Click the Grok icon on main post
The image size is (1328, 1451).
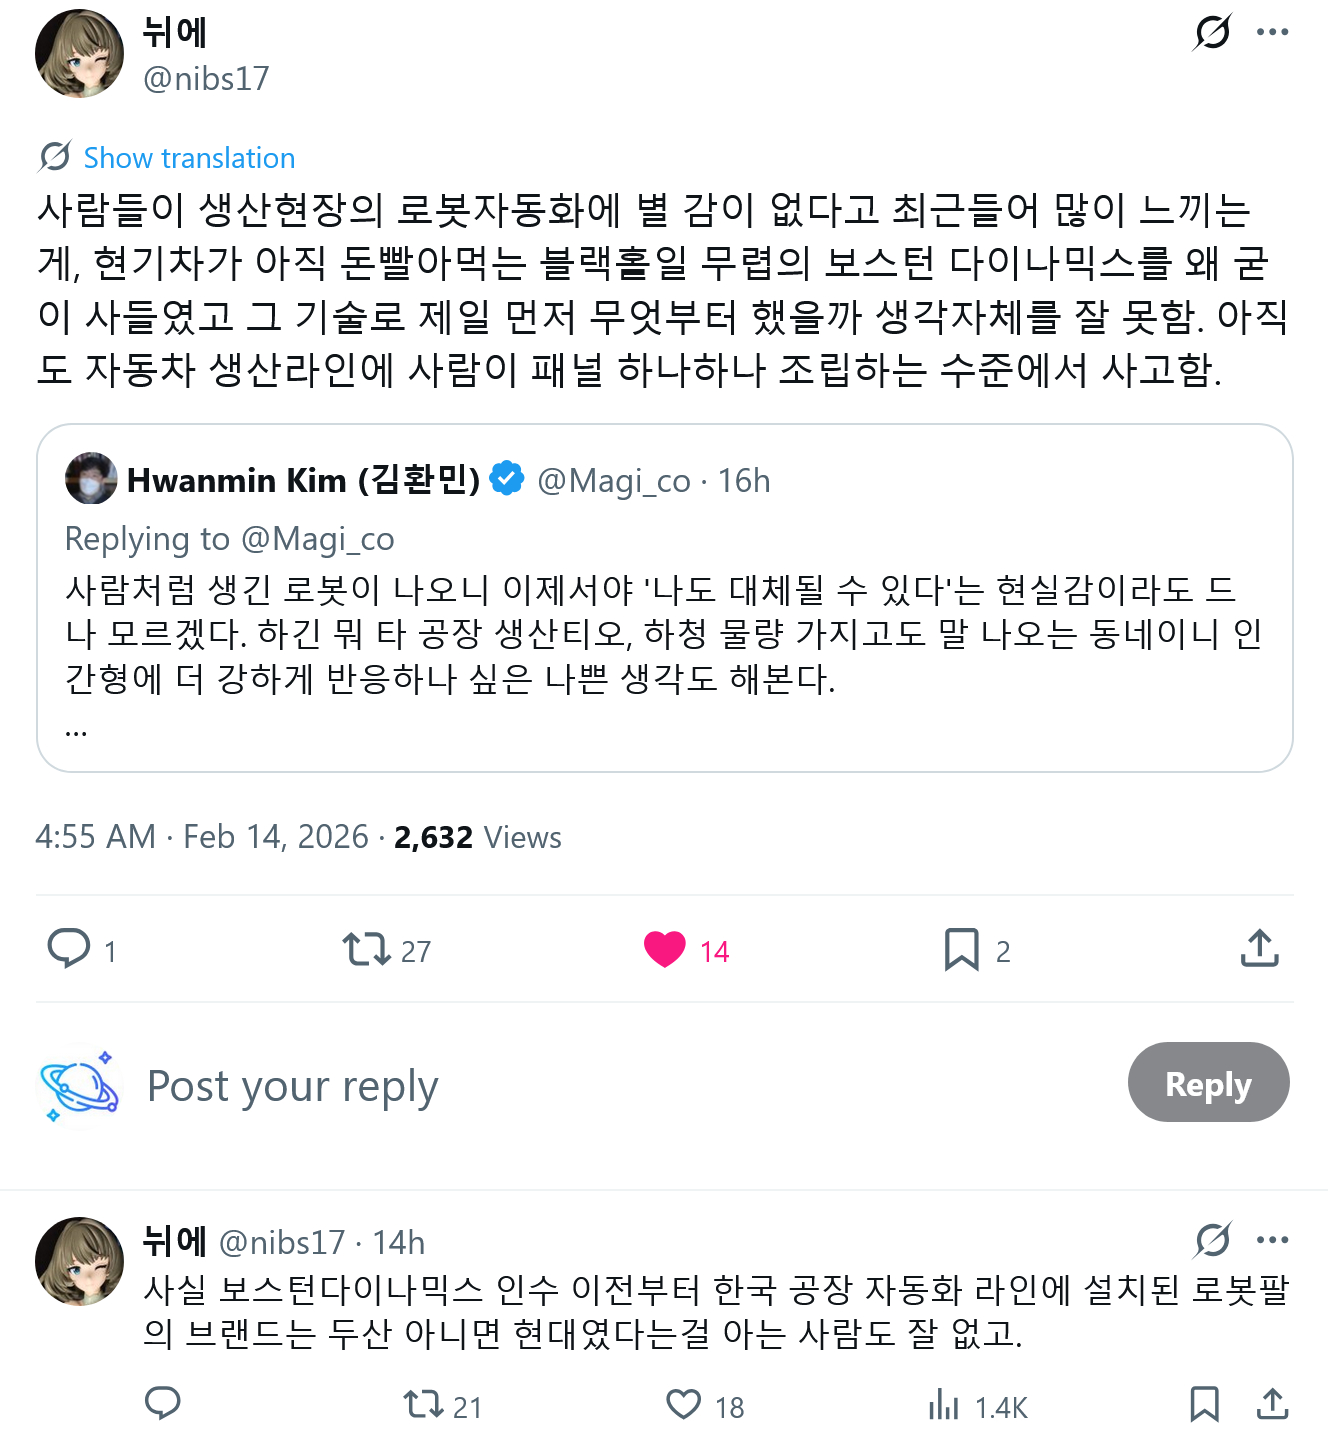[x=1212, y=32]
